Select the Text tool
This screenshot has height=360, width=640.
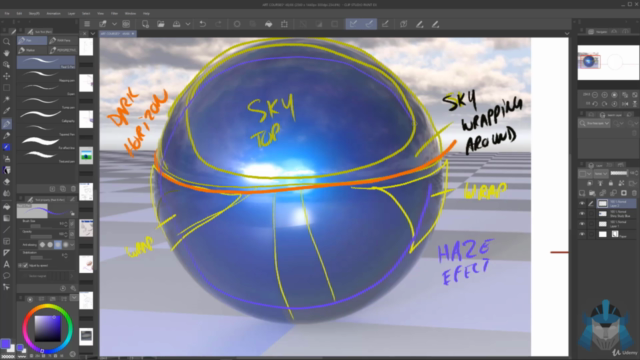(7, 264)
